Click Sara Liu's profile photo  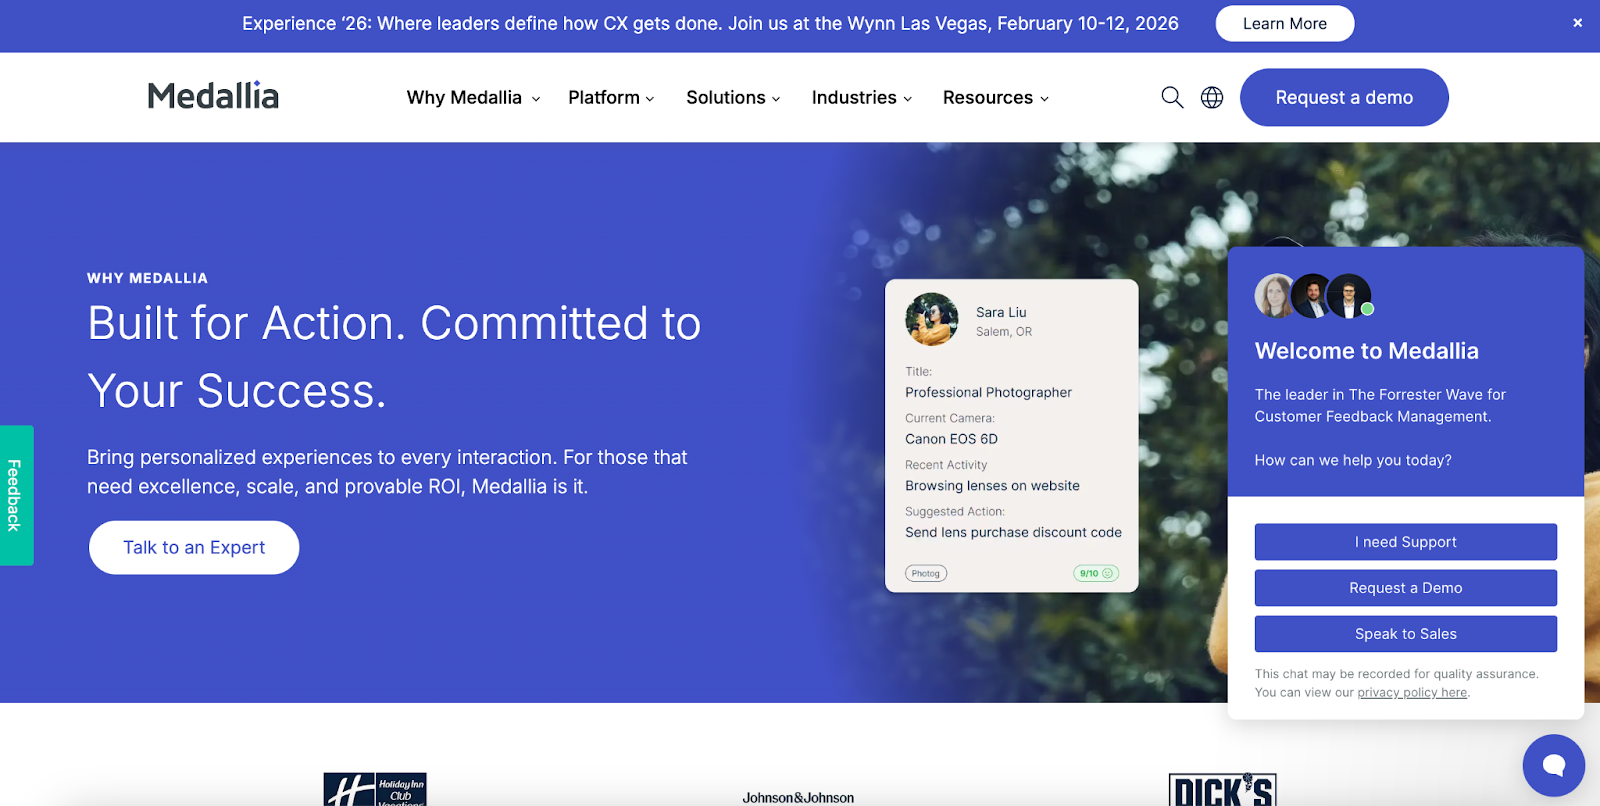click(x=932, y=319)
